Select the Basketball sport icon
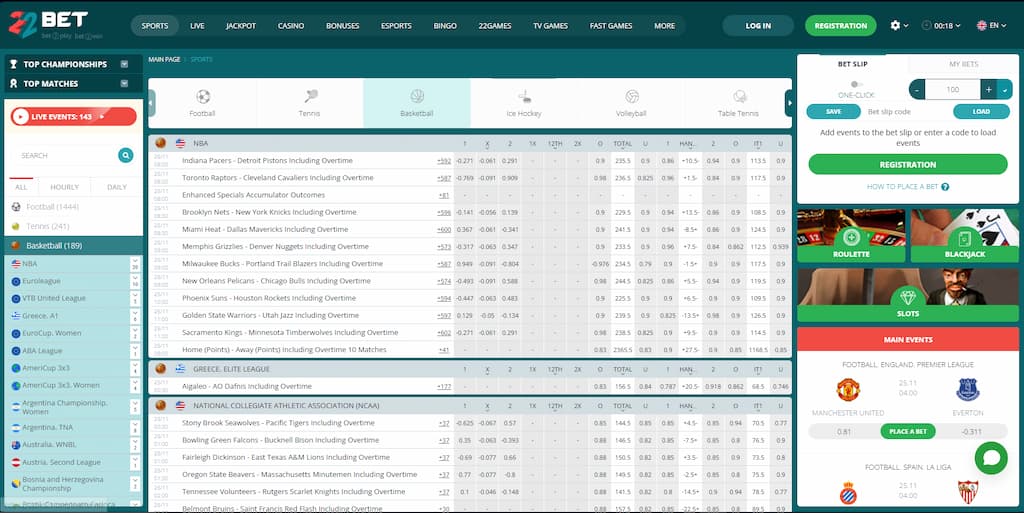This screenshot has height=513, width=1024. point(417,97)
